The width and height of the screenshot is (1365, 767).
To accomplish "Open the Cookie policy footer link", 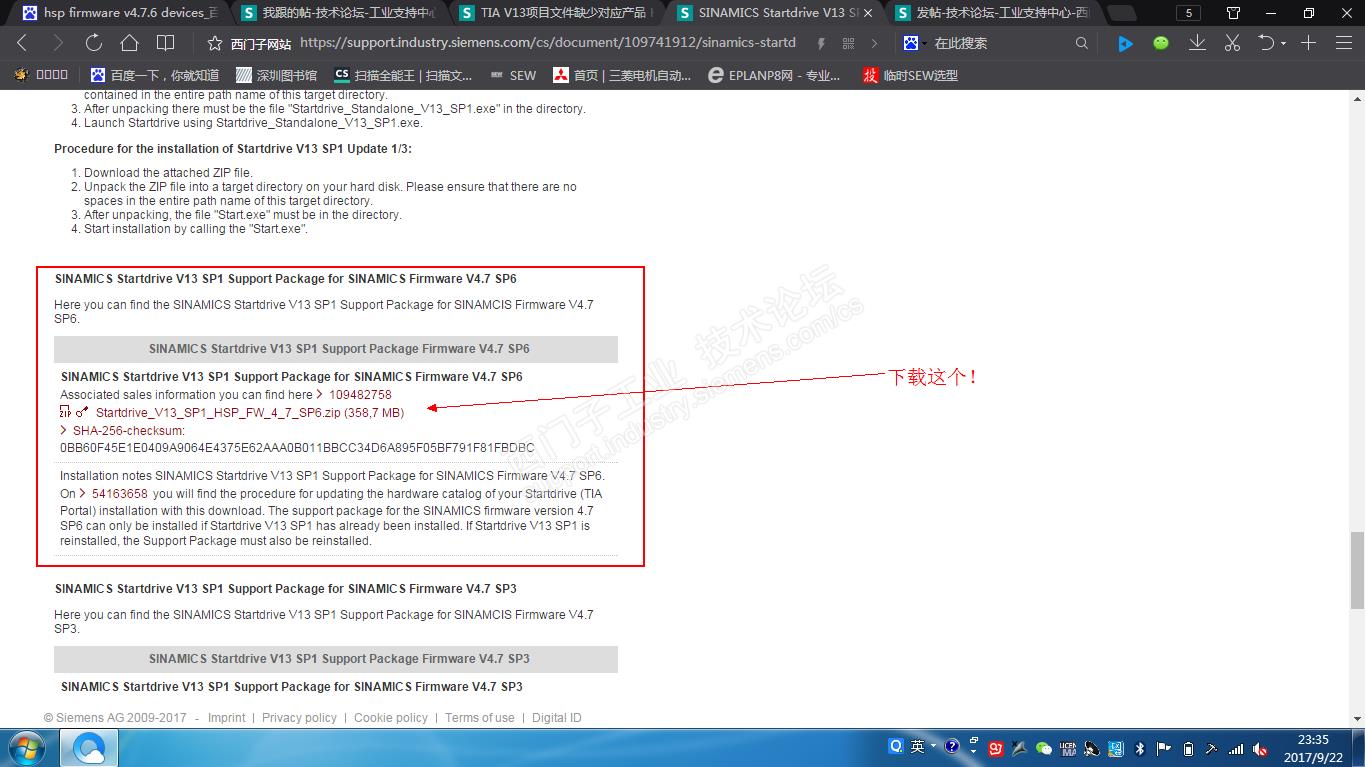I will 391,718.
